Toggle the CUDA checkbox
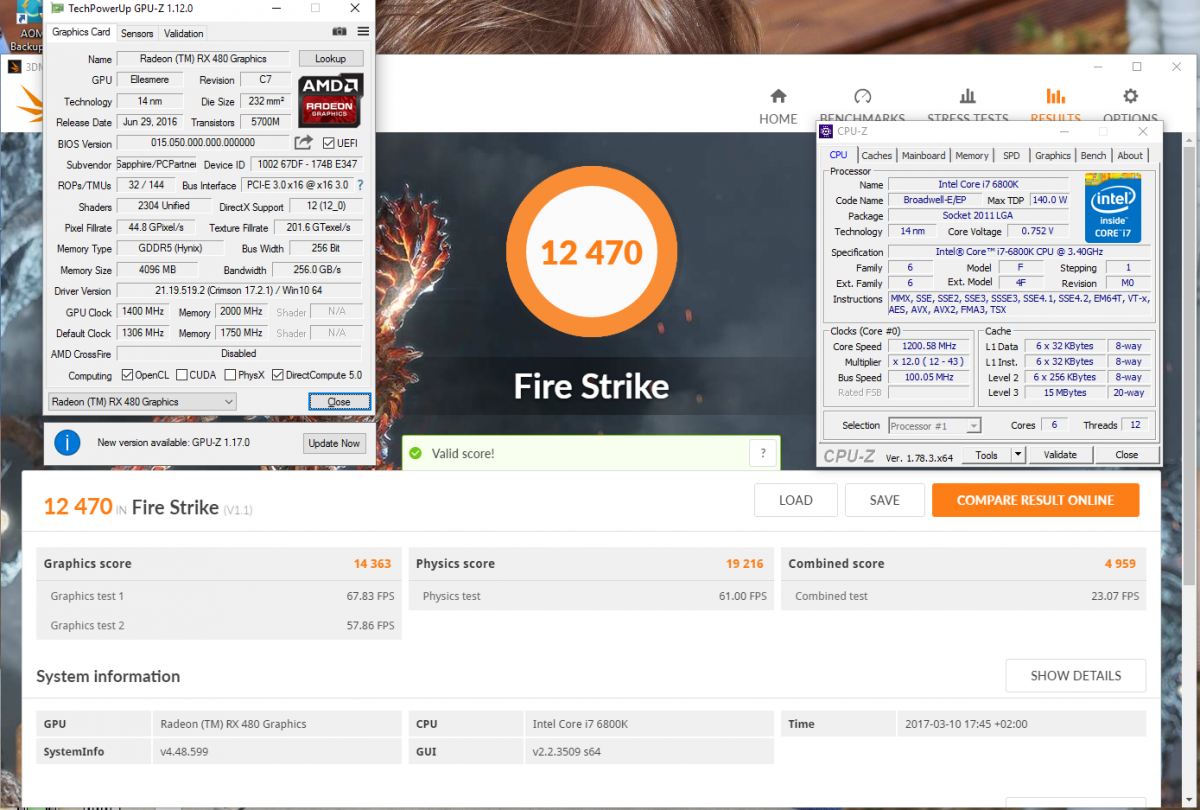The height and width of the screenshot is (810, 1200). 181,375
